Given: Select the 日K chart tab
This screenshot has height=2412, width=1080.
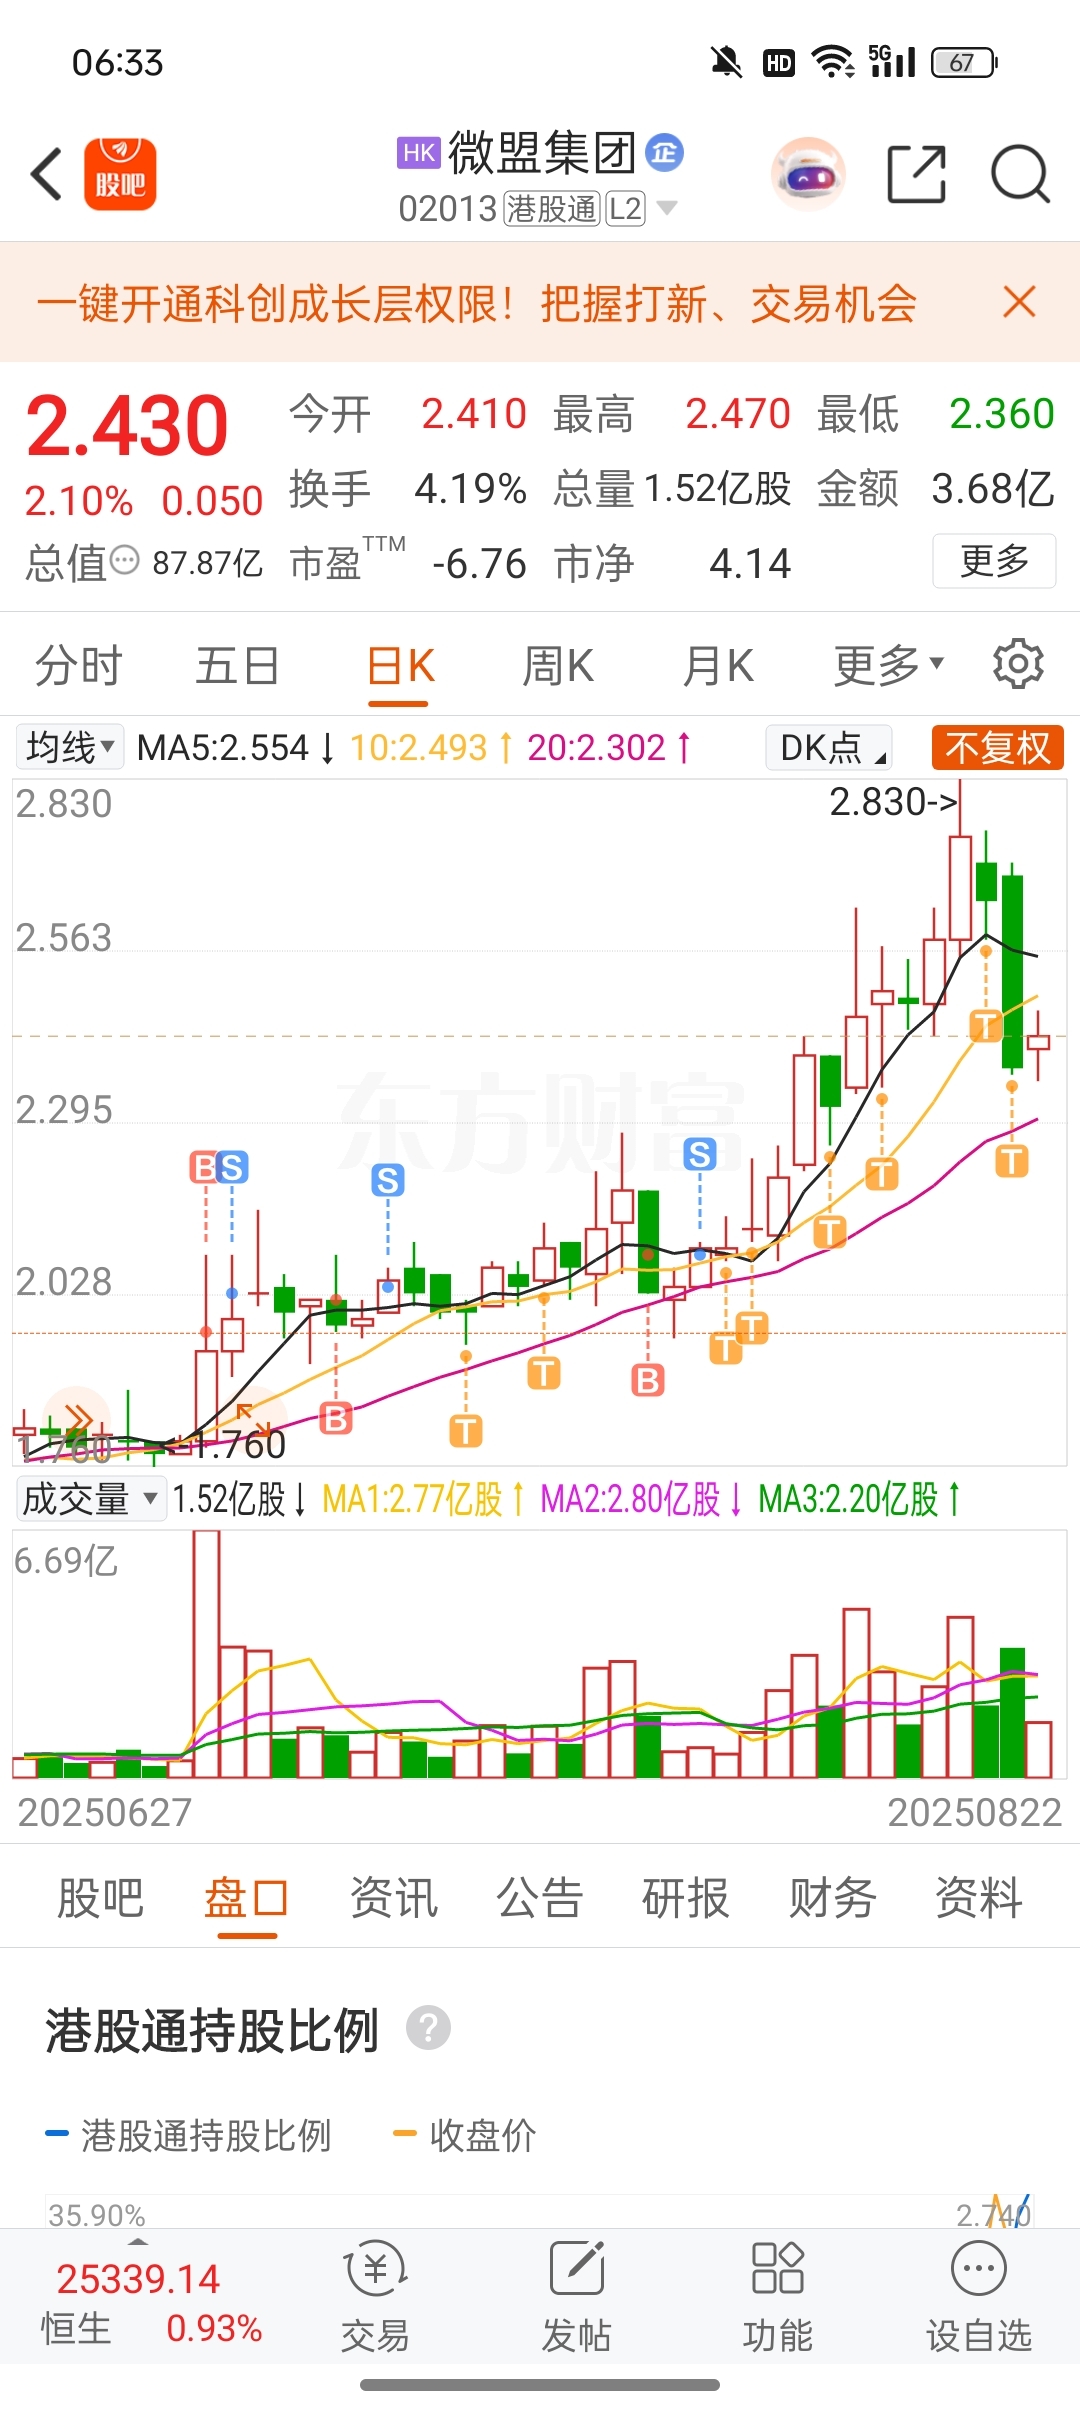Looking at the screenshot, I should coord(400,665).
